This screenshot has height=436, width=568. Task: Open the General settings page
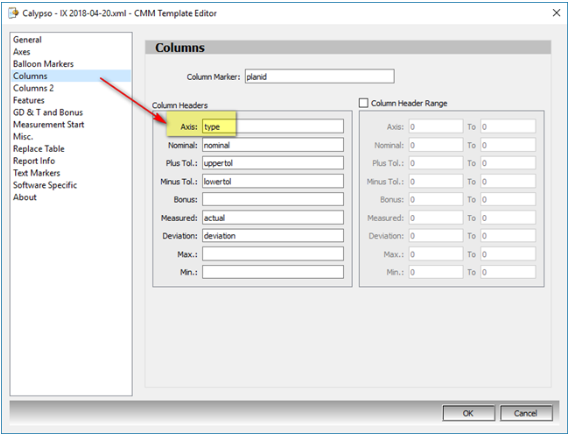tap(27, 40)
